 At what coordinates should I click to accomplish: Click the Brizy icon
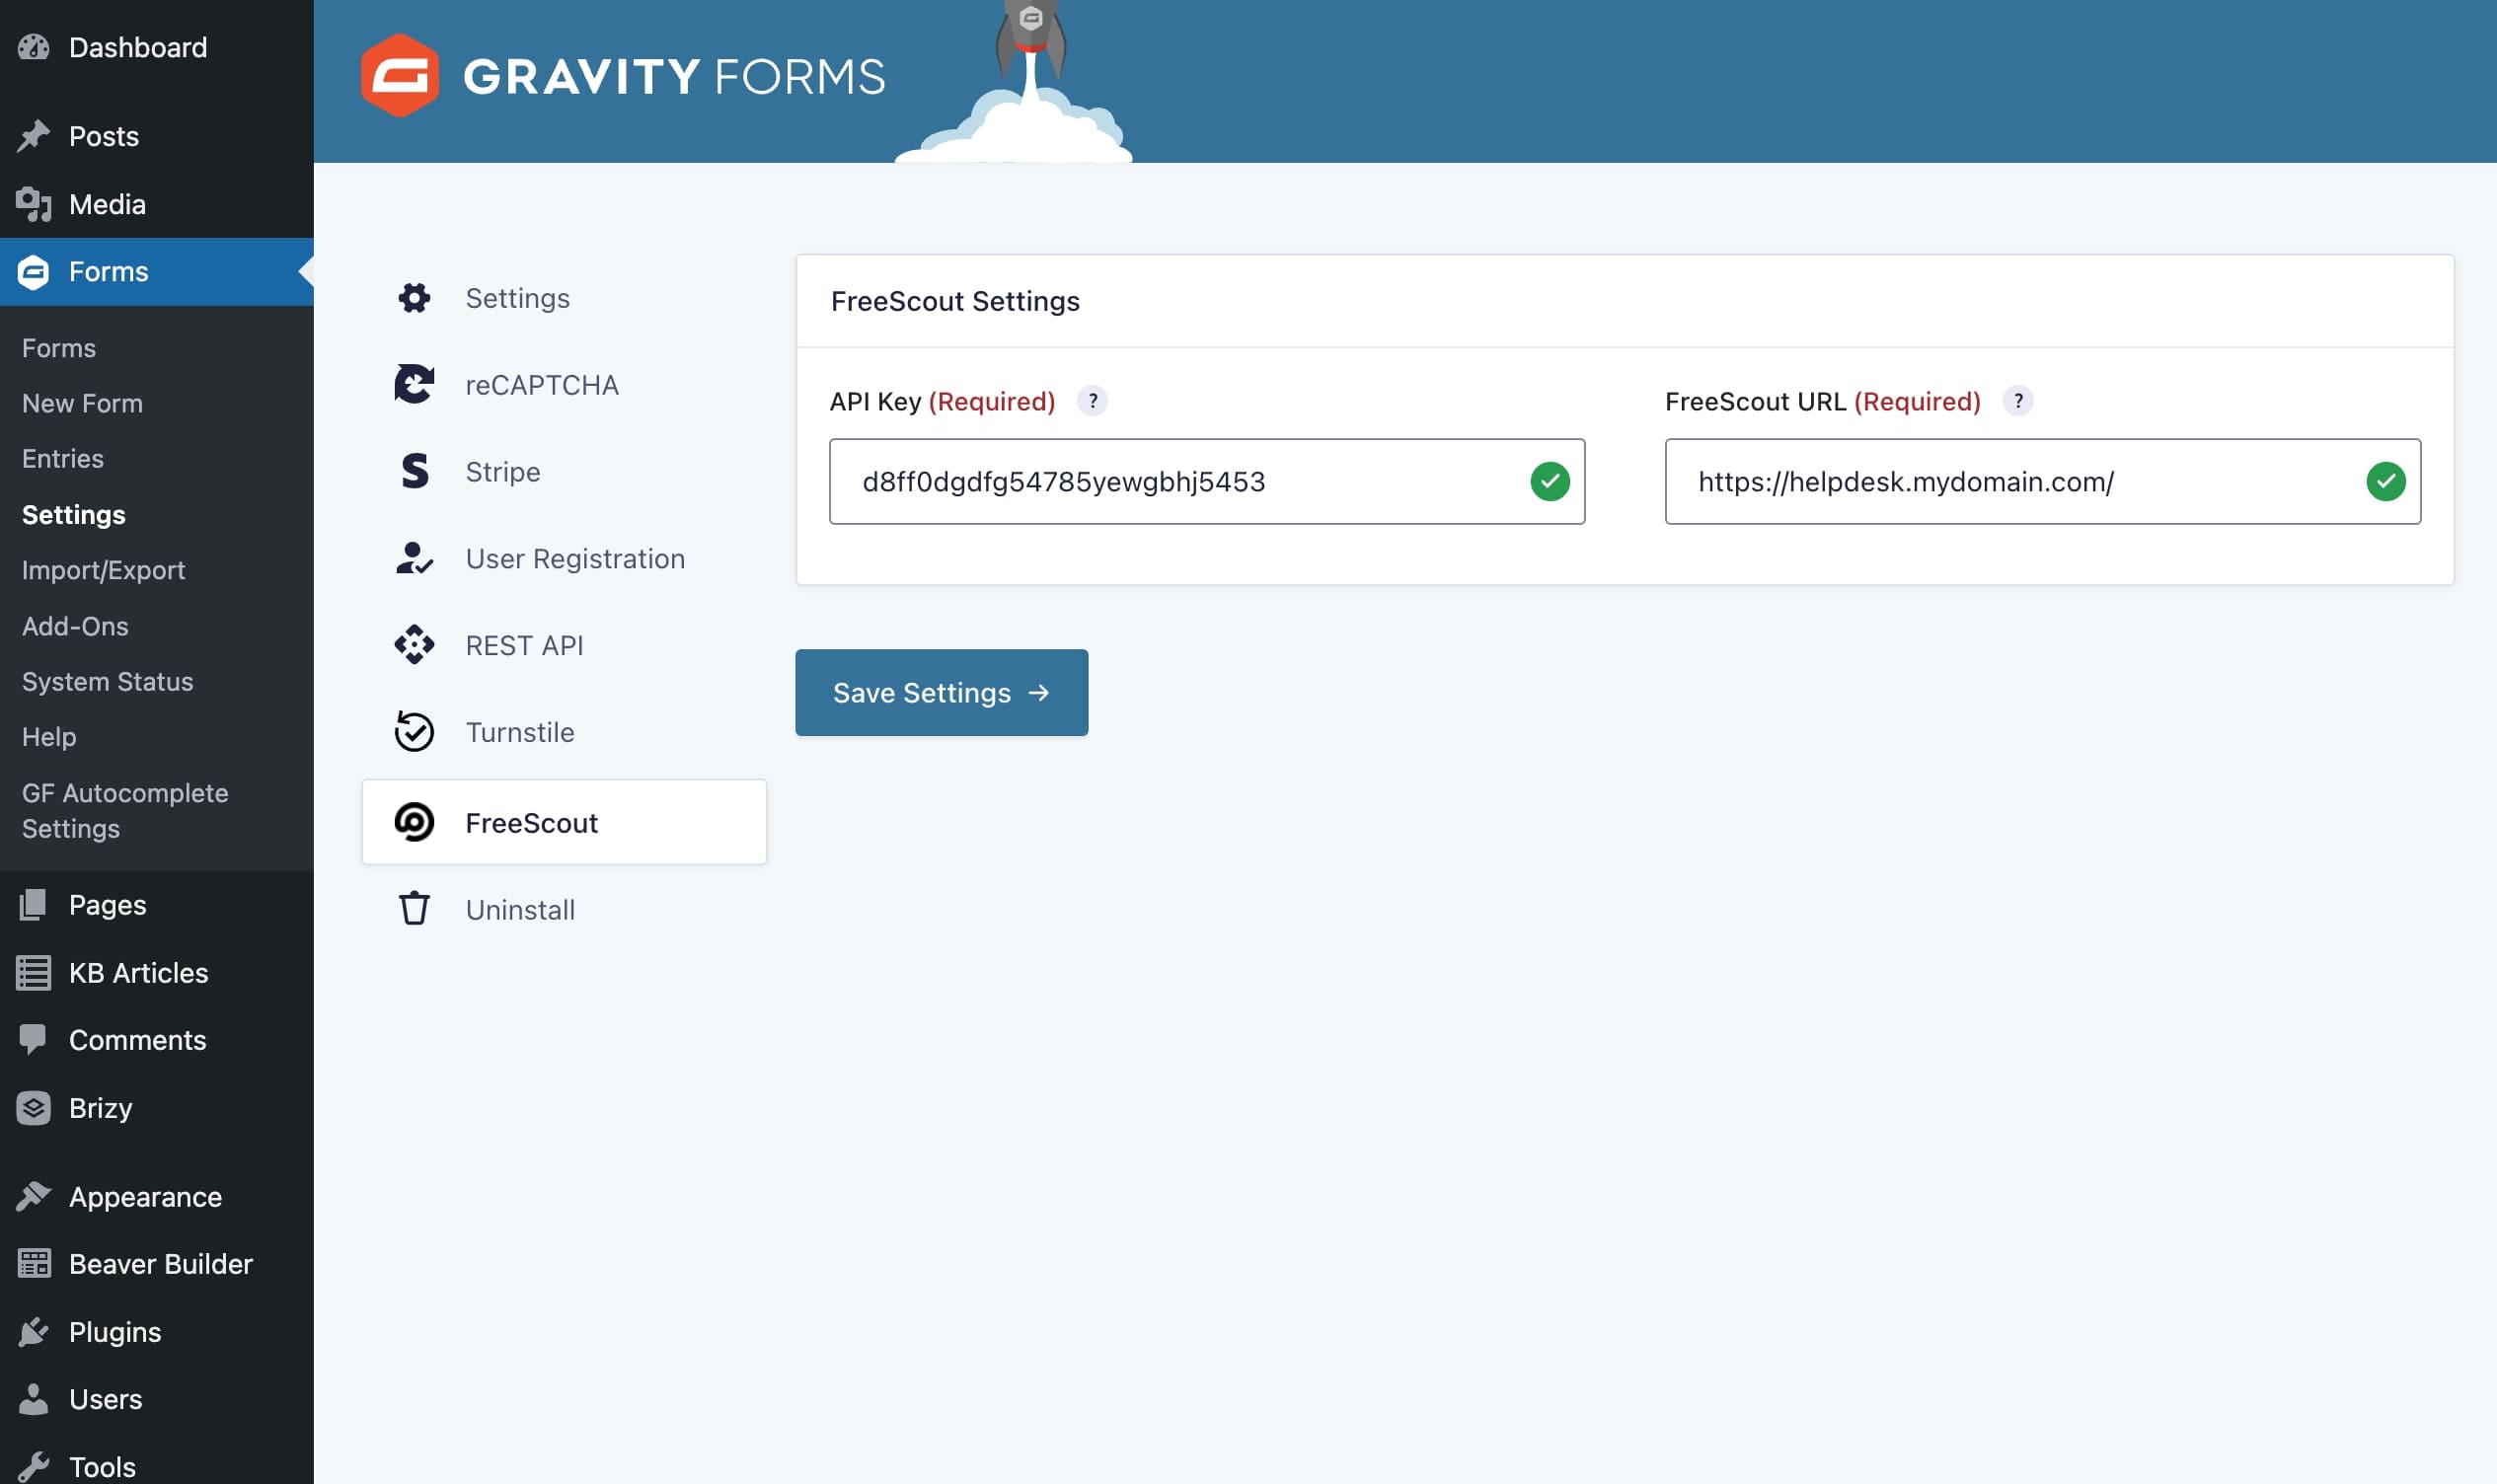[x=33, y=1108]
